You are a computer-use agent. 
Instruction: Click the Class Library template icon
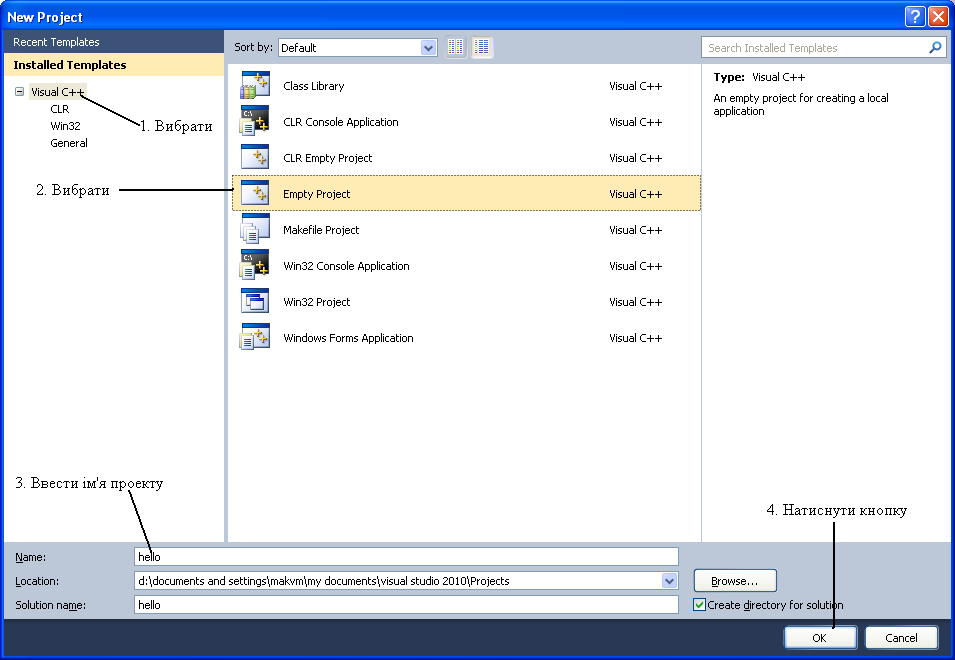(x=255, y=85)
